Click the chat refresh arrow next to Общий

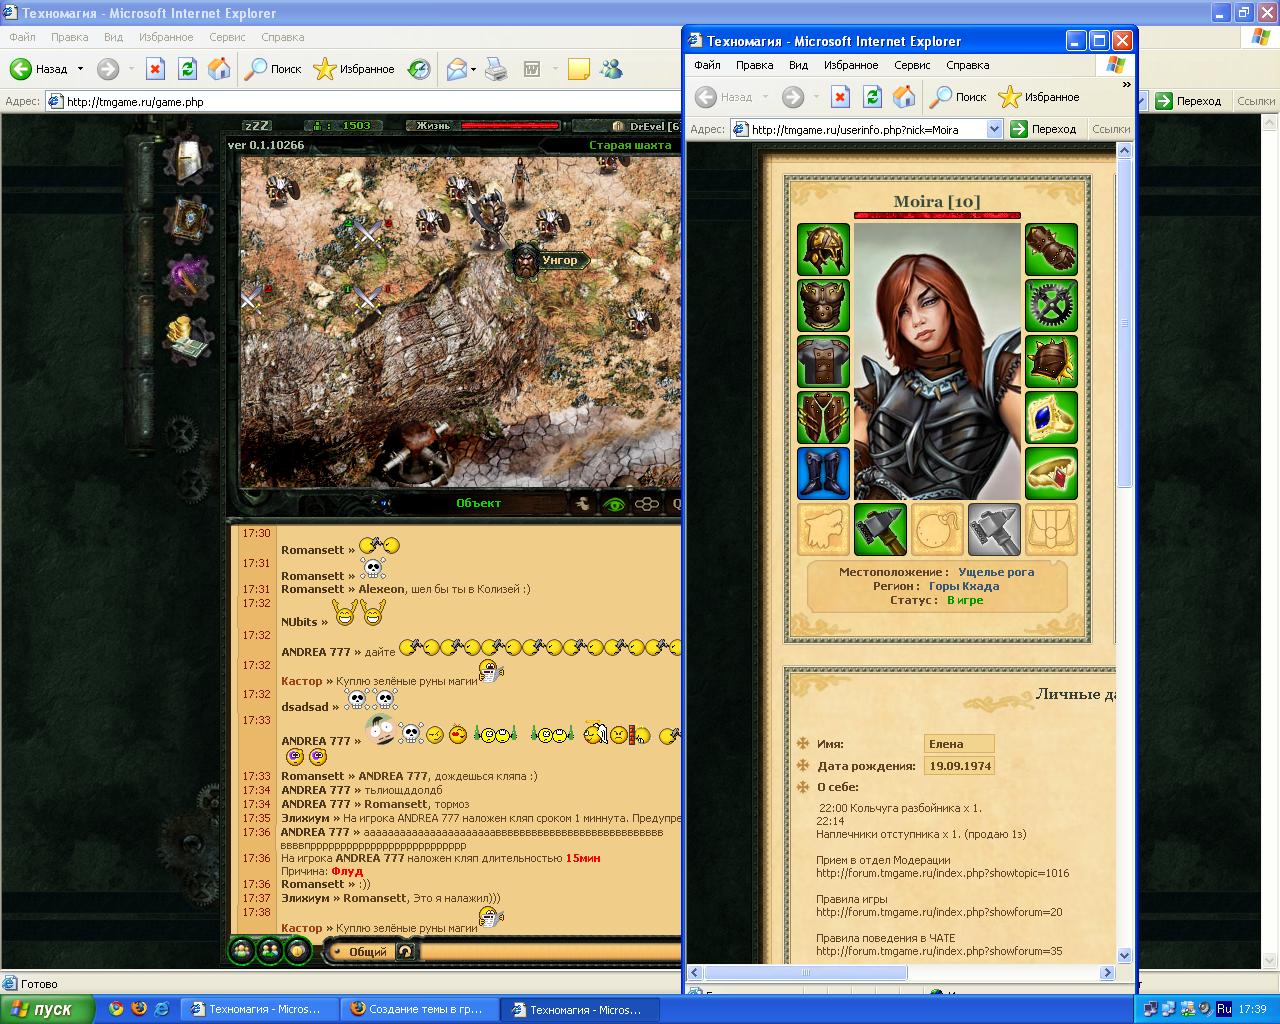point(405,951)
